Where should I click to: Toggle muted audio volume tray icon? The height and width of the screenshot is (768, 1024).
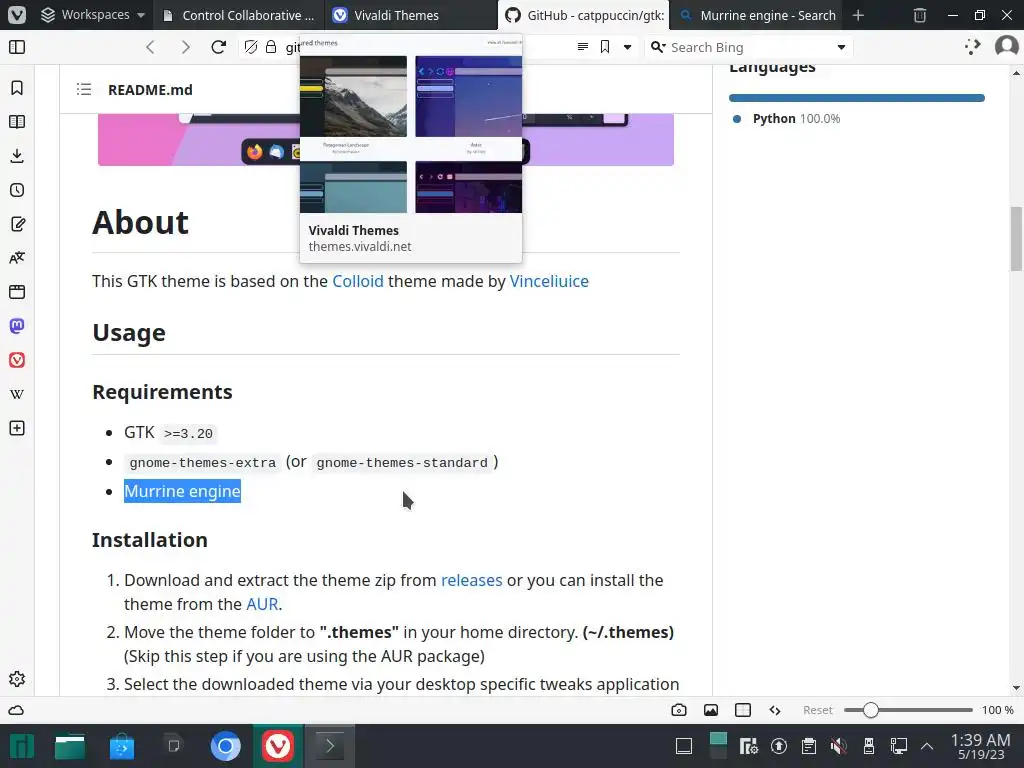click(x=839, y=746)
